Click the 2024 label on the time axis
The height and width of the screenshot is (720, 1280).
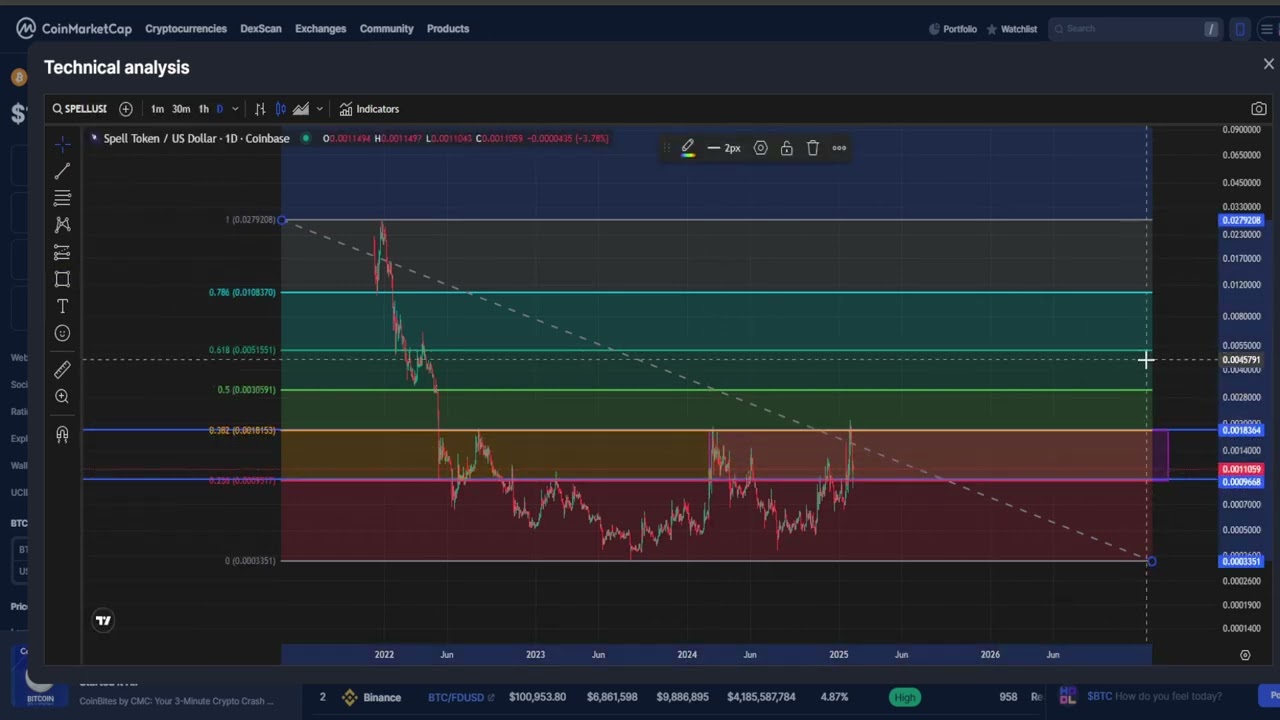[x=687, y=655]
